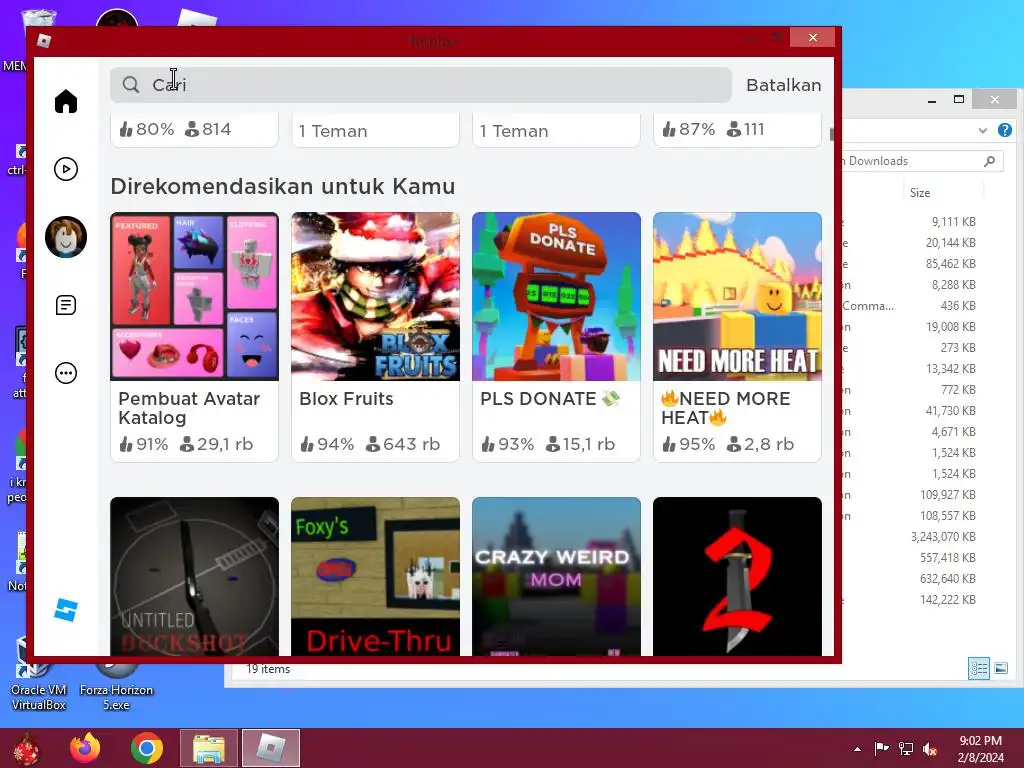Click the 19 items status text in Explorer
Viewport: 1024px width, 768px height.
(x=268, y=669)
